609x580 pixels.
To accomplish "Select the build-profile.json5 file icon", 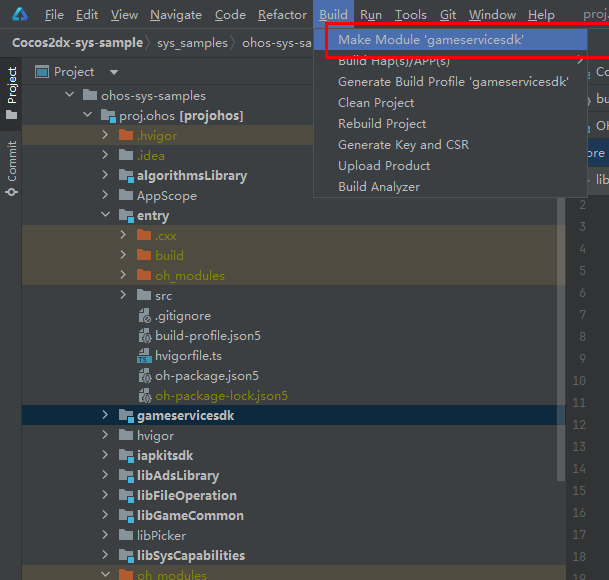I will [x=144, y=335].
